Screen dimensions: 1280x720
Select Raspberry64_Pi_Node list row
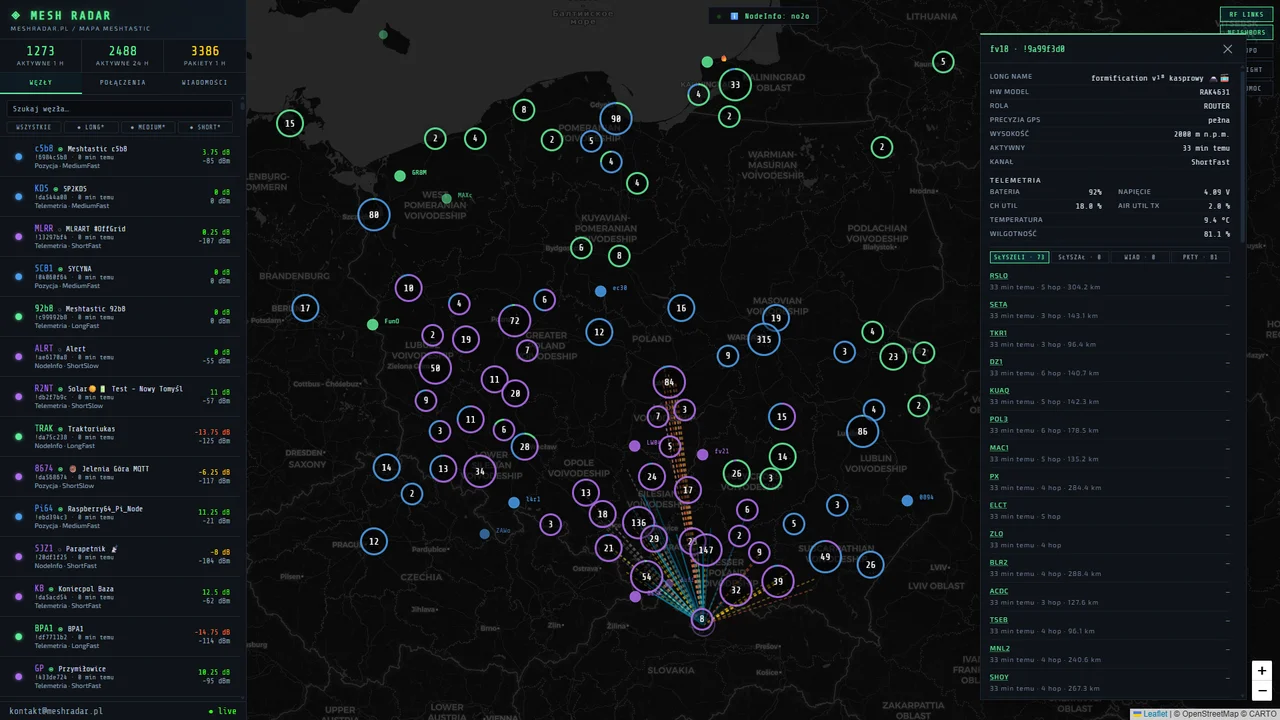coord(120,517)
